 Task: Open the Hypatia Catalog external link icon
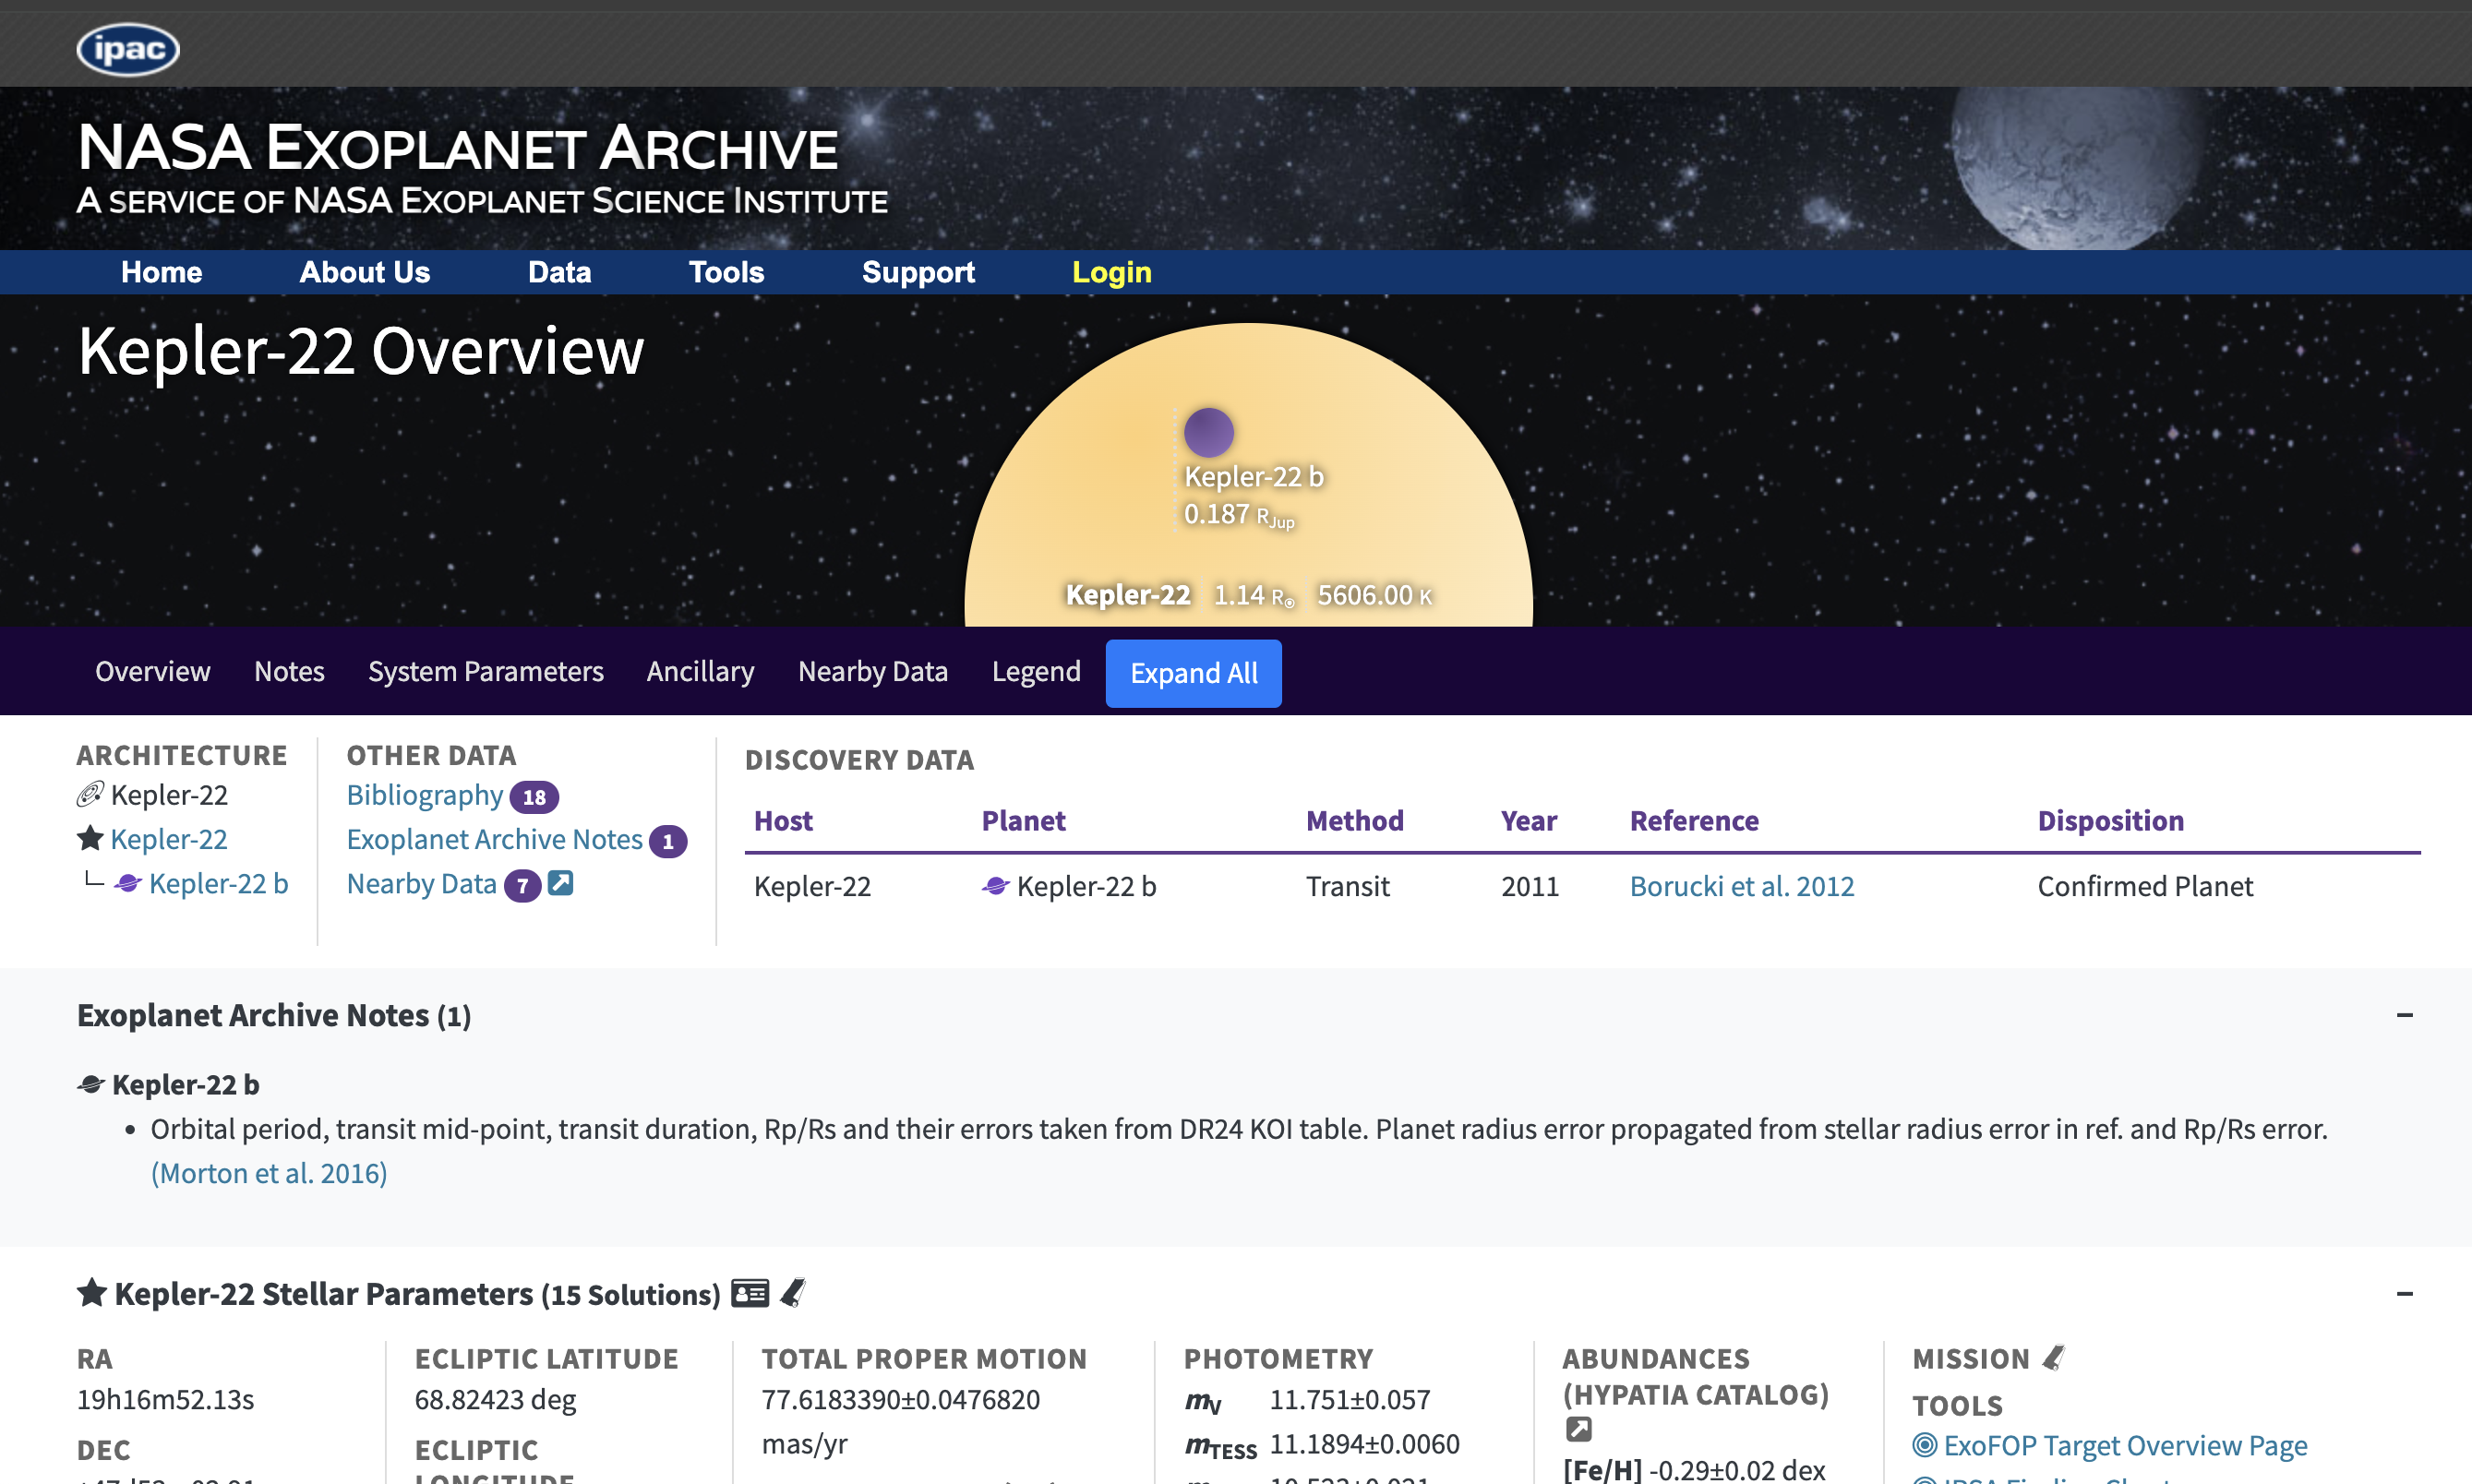(x=1578, y=1429)
